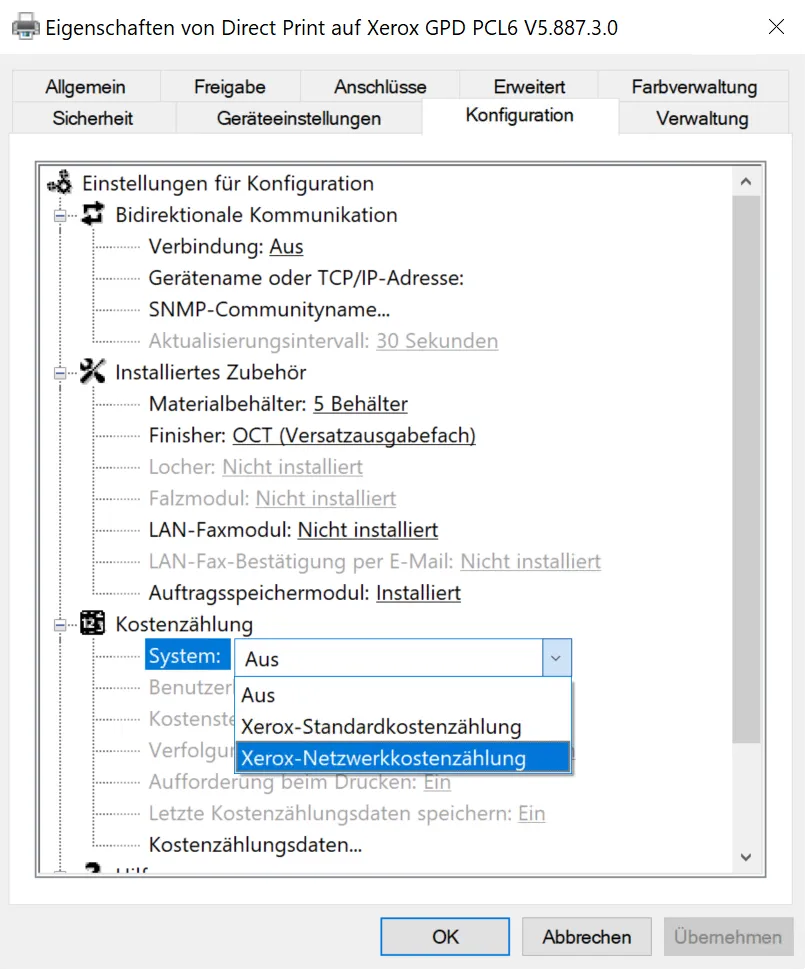Click the printer icon in title bar

[26, 27]
